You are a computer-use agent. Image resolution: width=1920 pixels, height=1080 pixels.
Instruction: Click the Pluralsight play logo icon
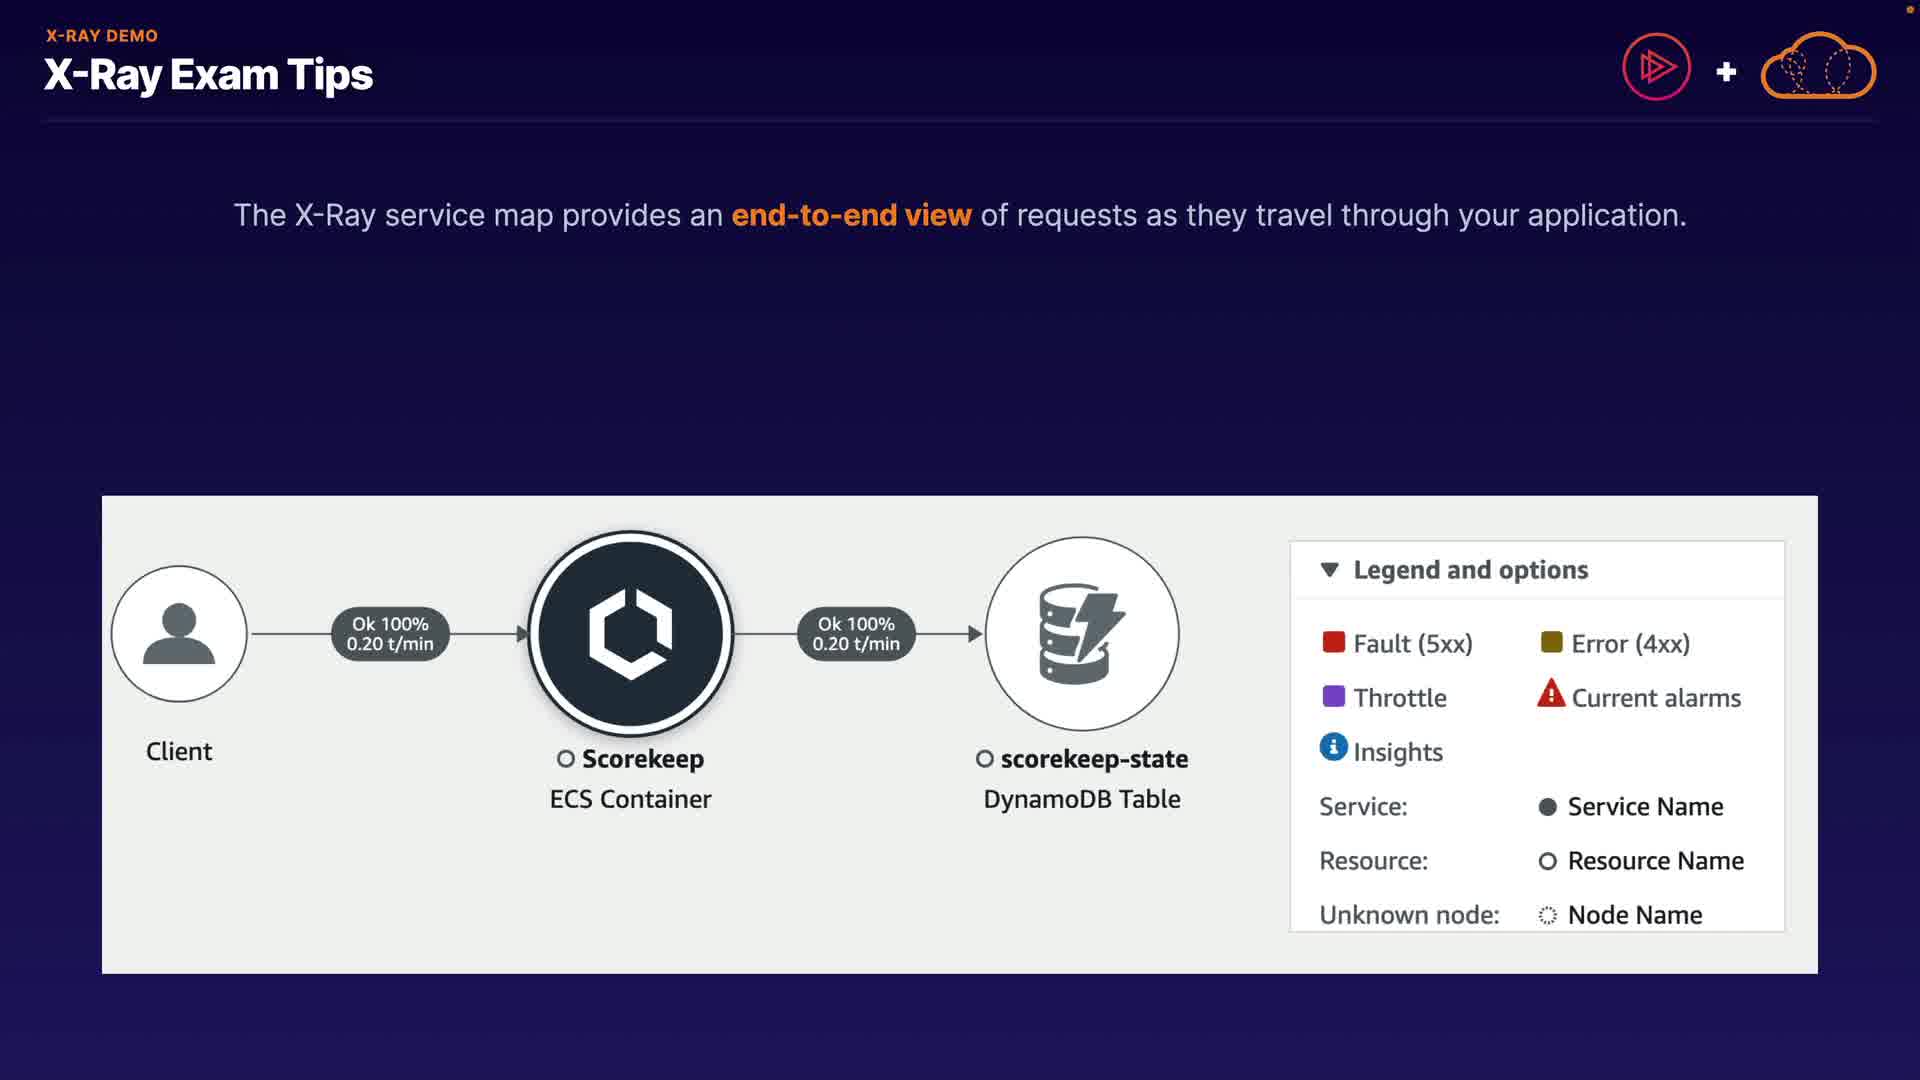(1656, 68)
